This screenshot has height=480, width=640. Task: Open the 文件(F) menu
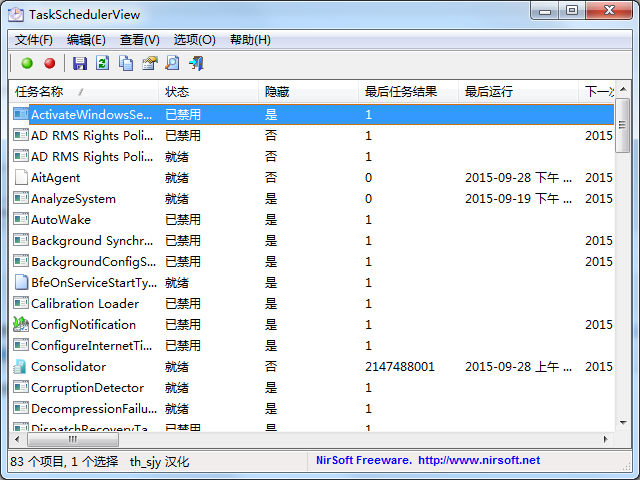(34, 40)
